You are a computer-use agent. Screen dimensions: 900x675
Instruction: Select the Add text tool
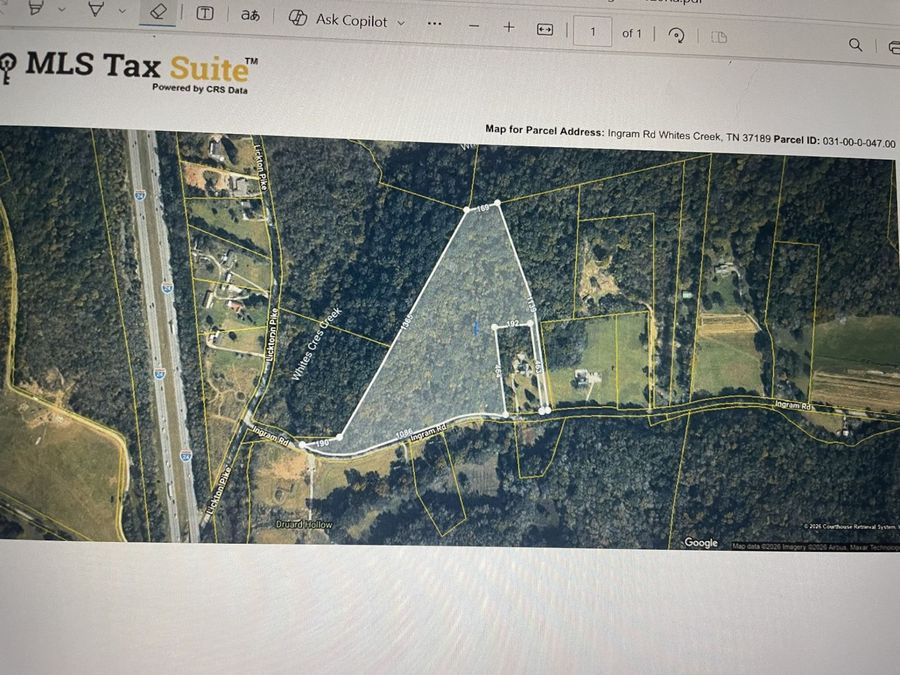click(x=205, y=14)
